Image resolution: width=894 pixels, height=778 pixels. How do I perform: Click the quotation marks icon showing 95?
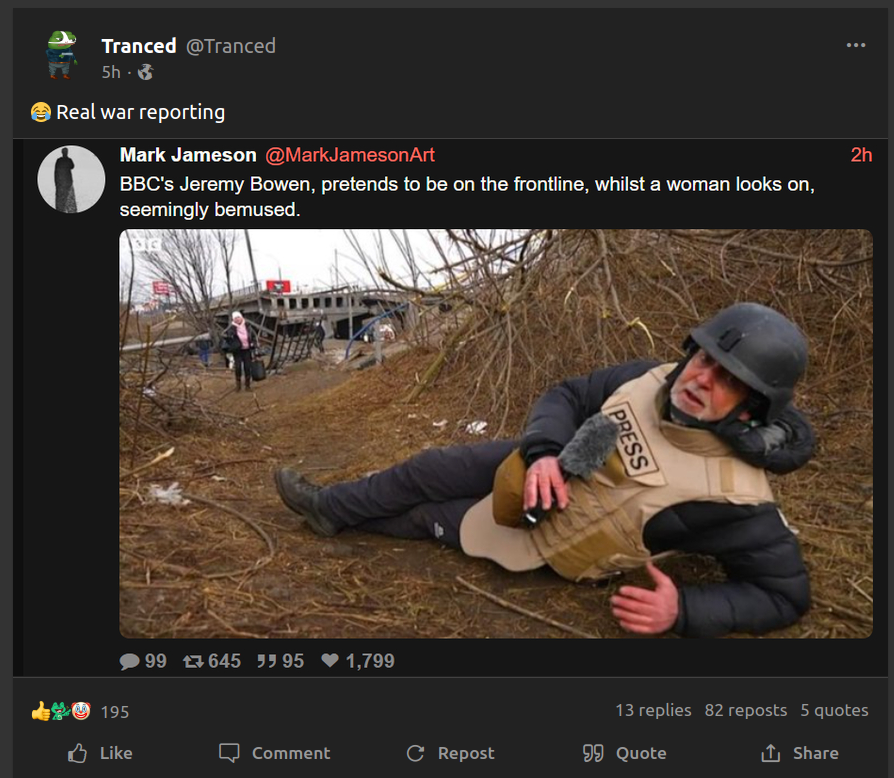tap(265, 661)
